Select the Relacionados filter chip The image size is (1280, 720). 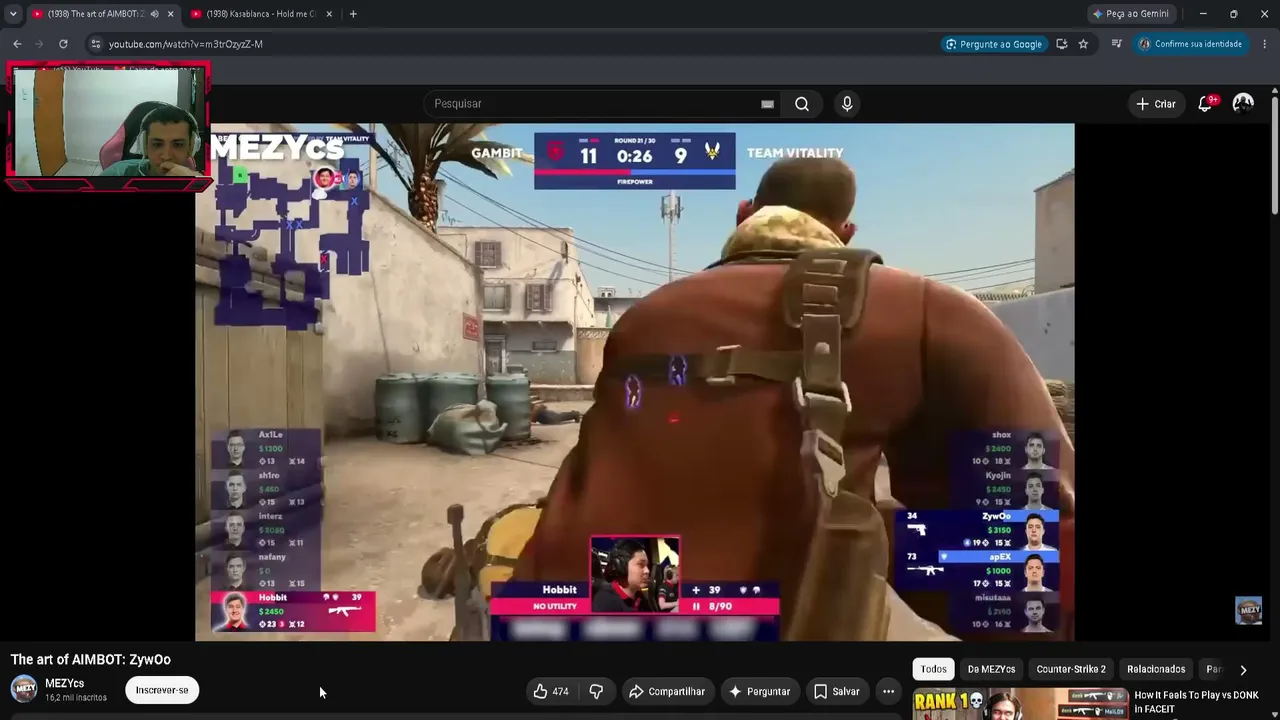[1156, 669]
